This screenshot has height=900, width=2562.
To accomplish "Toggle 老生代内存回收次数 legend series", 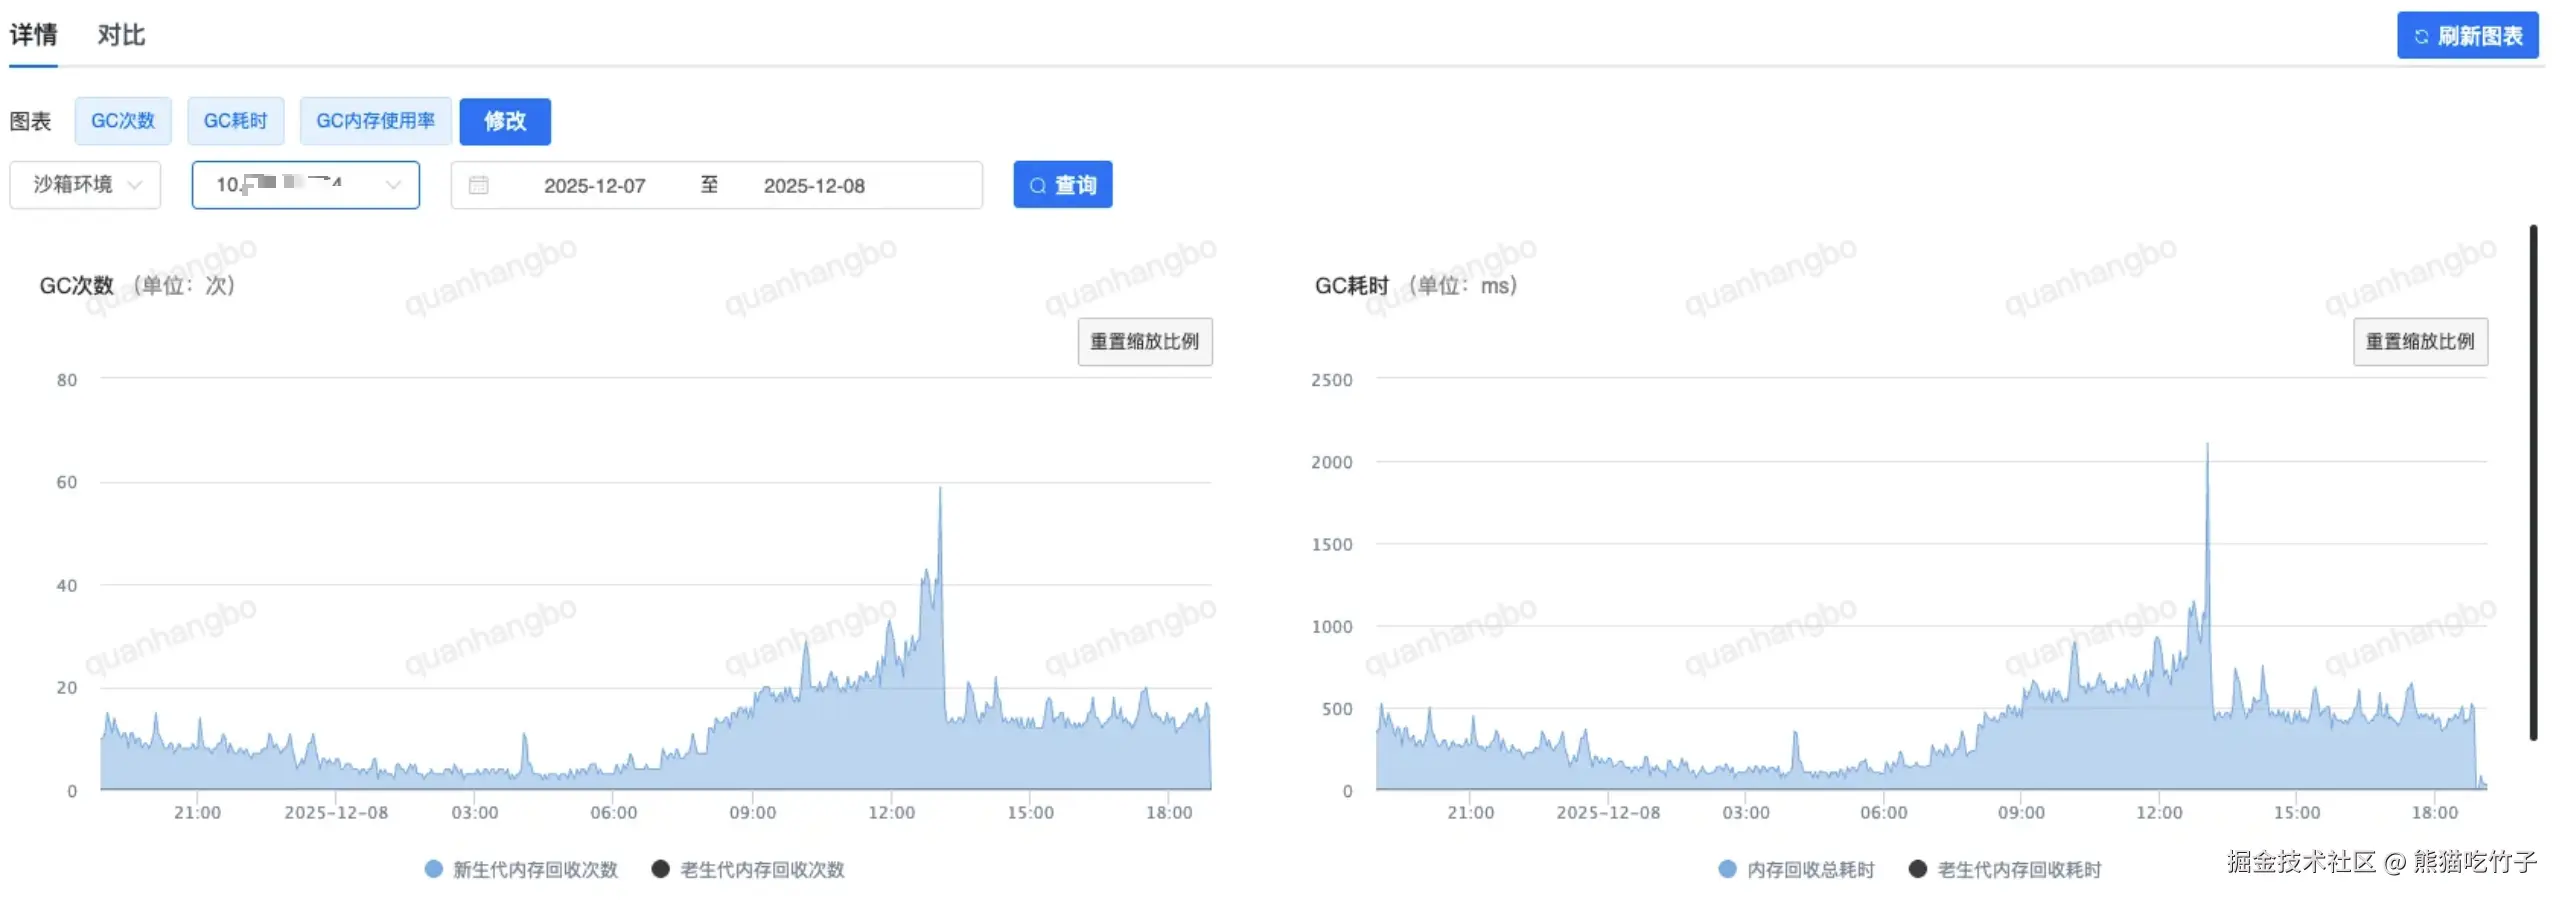I will tap(749, 870).
